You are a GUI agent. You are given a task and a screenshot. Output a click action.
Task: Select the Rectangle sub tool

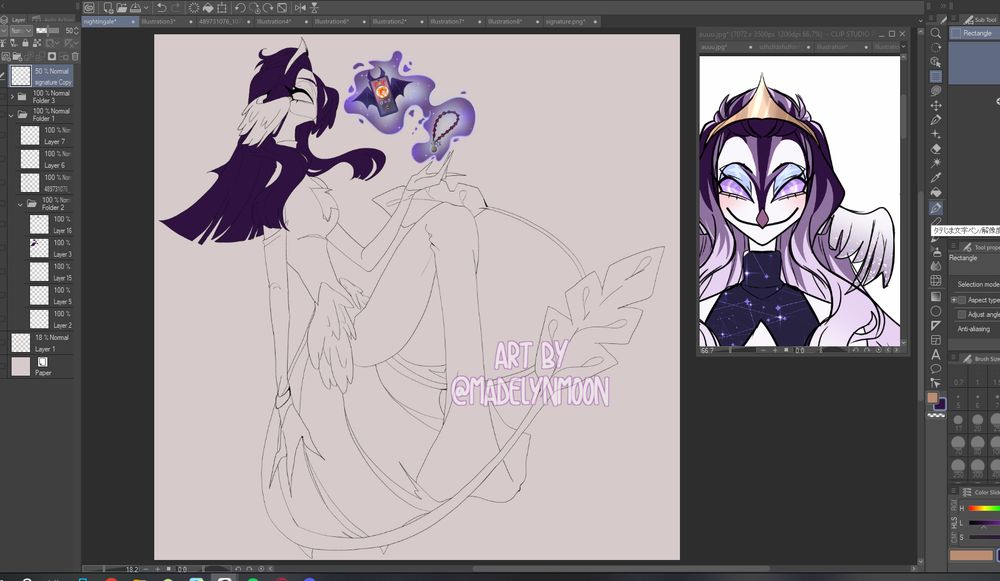[x=974, y=33]
